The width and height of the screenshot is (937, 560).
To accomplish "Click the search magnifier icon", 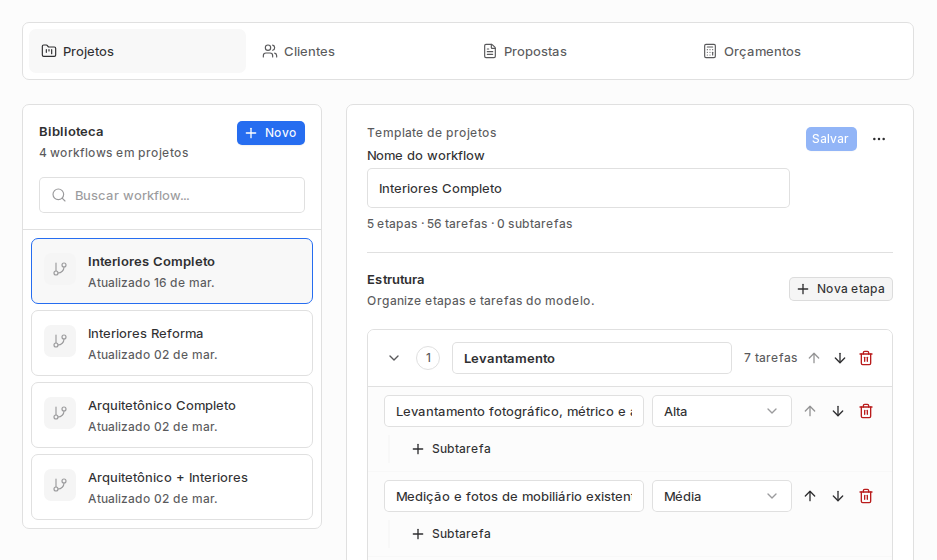I will coord(59,195).
